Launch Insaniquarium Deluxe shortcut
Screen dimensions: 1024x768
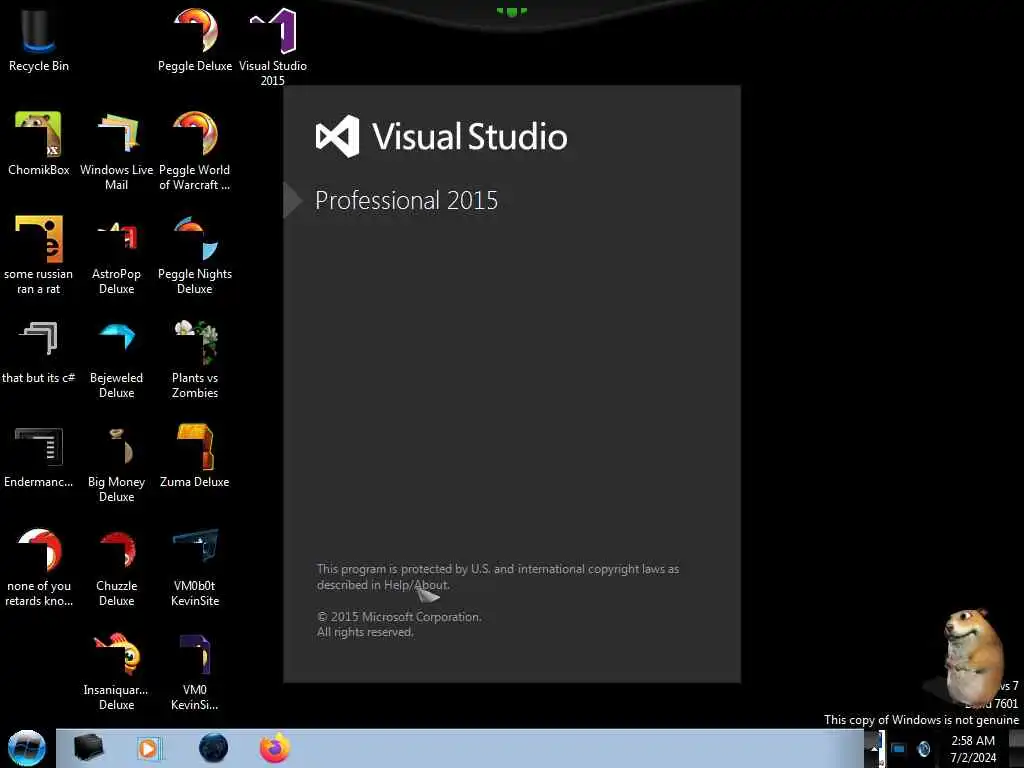tap(117, 671)
